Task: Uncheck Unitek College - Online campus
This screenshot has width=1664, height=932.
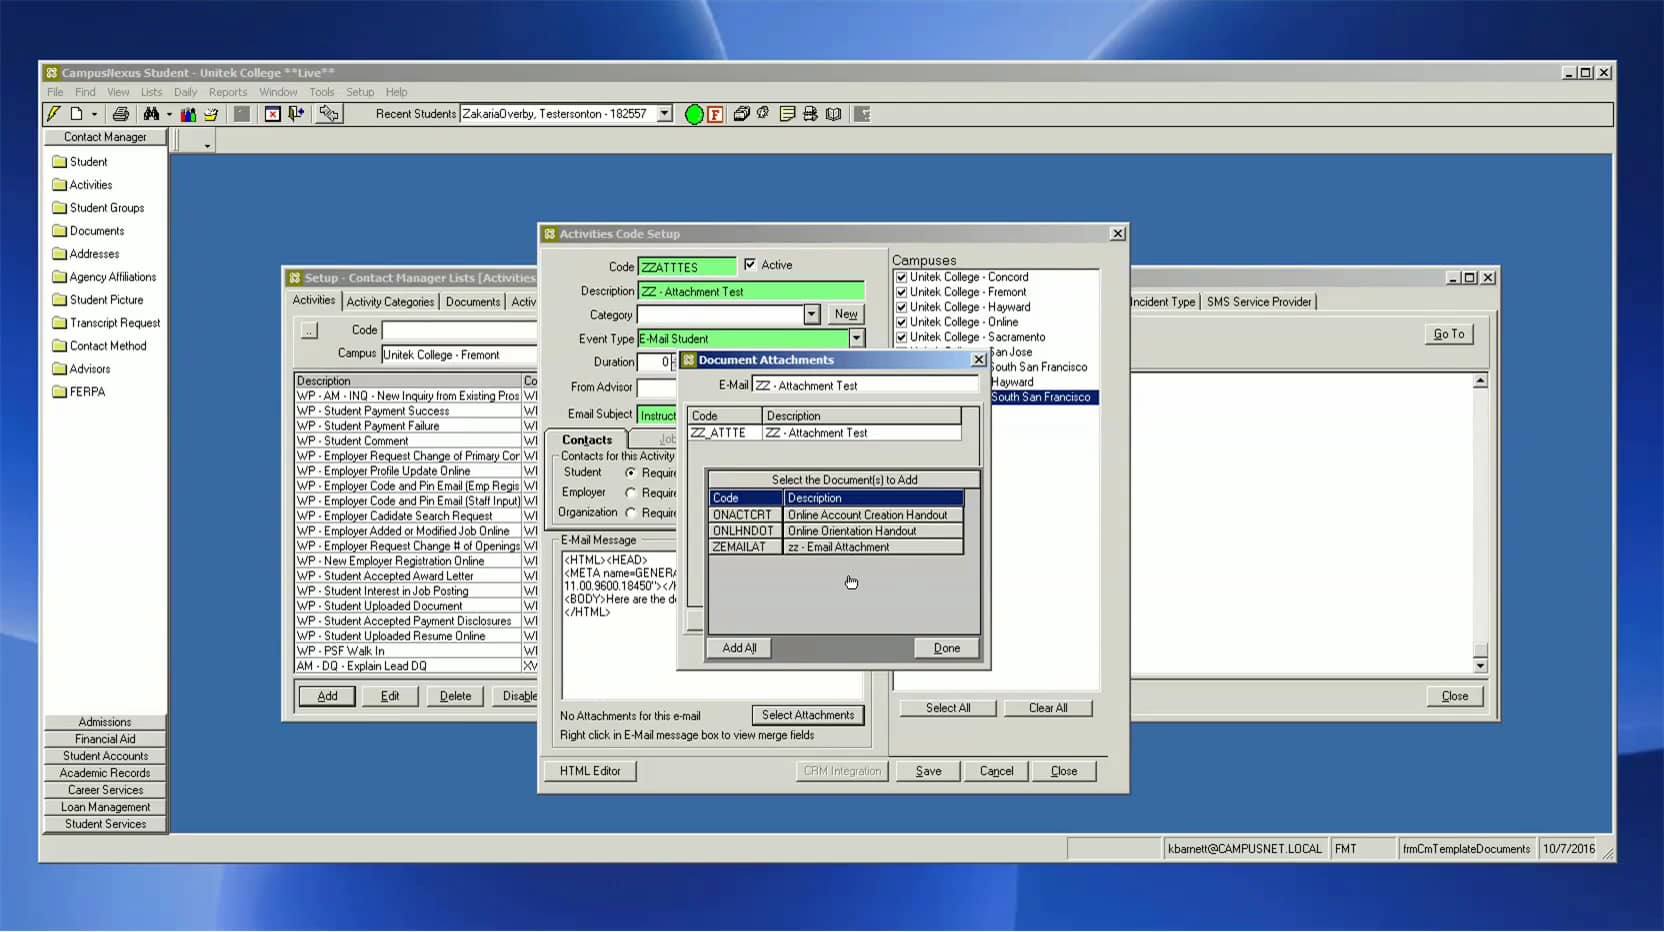Action: point(901,322)
